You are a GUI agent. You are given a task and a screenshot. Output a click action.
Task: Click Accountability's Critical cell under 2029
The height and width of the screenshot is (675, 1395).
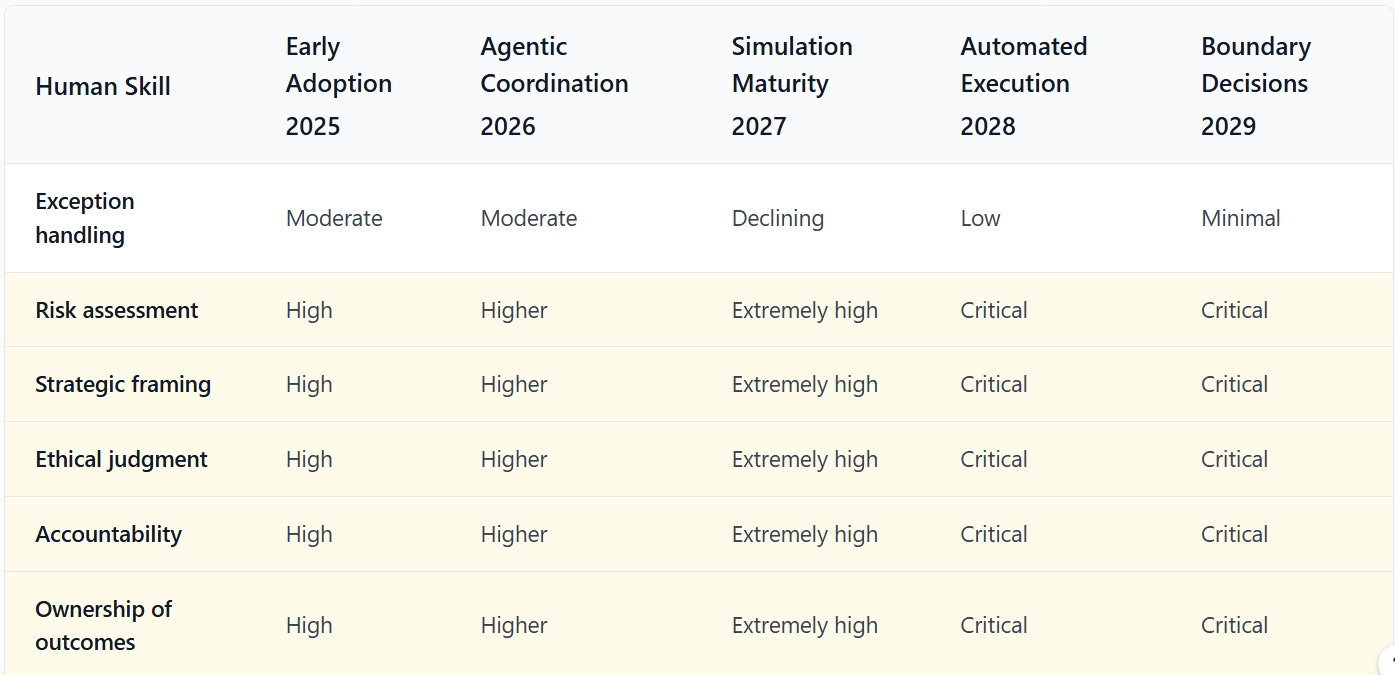point(1234,534)
